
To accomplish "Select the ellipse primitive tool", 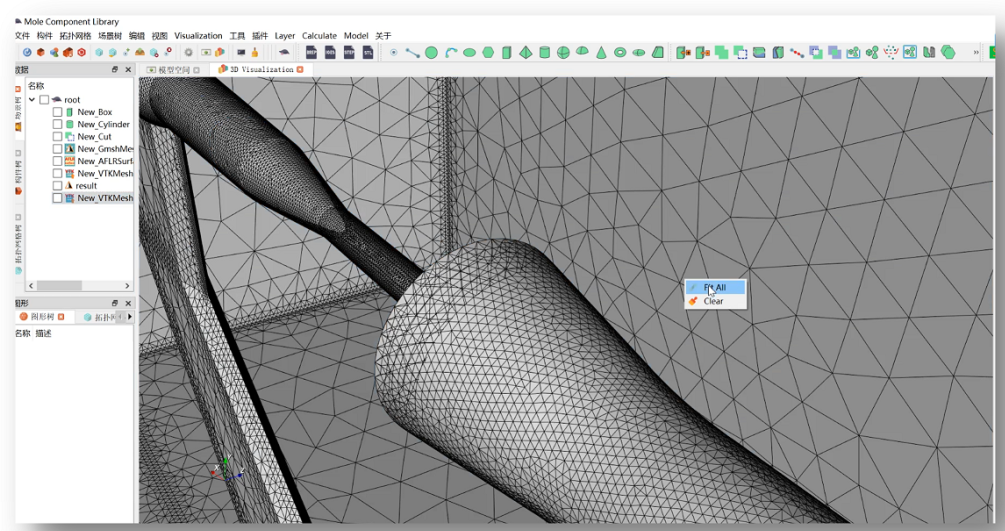I will click(469, 53).
